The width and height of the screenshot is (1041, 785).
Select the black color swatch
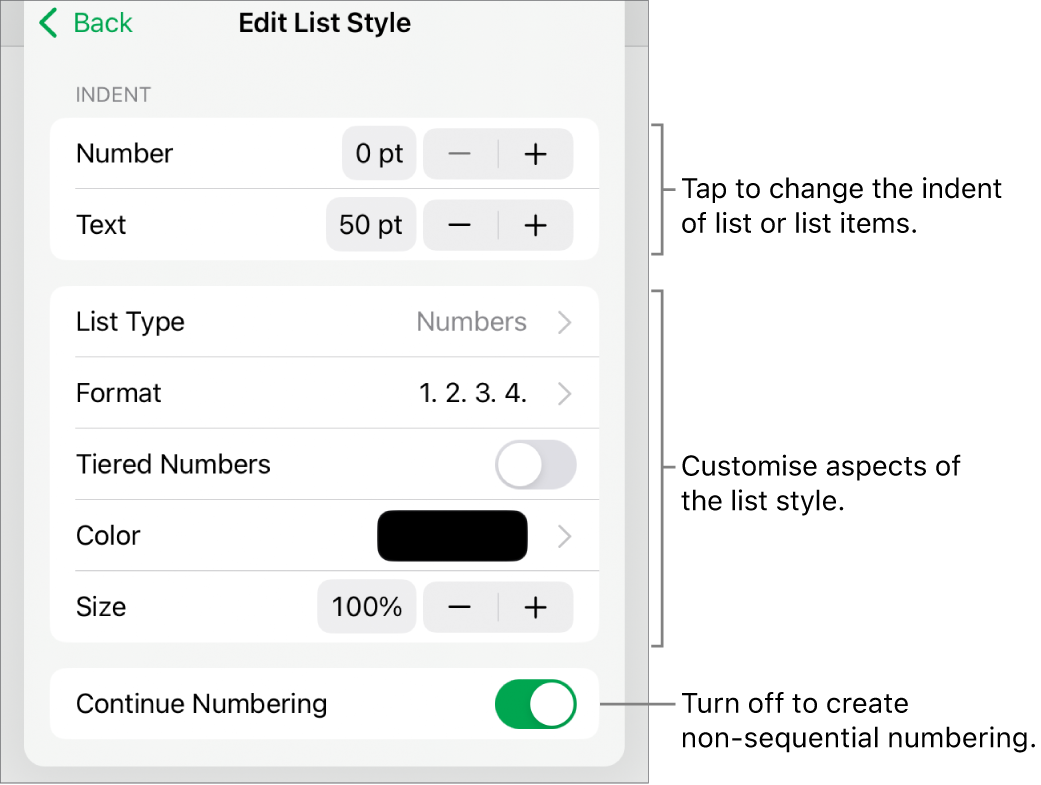tap(452, 535)
